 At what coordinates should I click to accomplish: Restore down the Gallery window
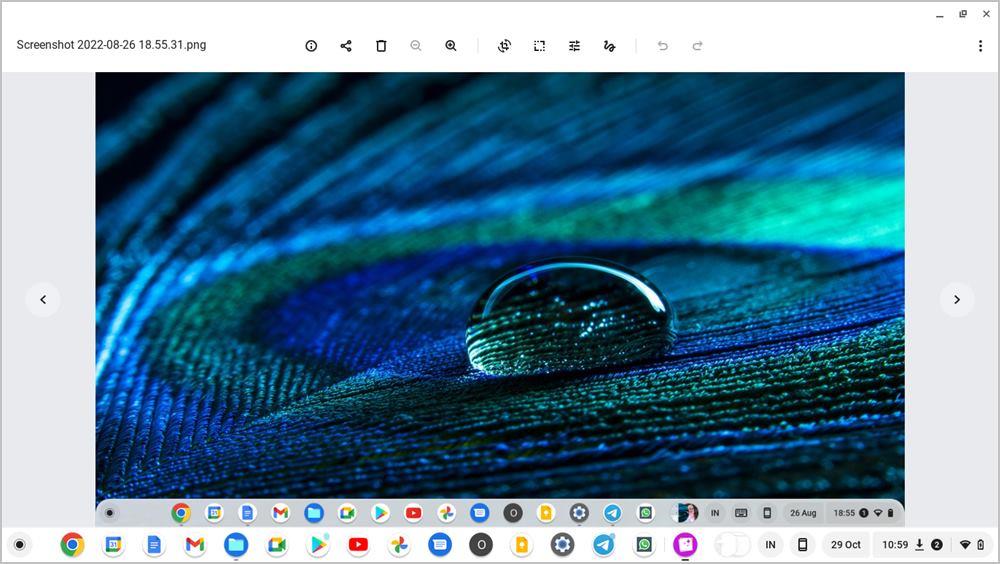[x=963, y=14]
